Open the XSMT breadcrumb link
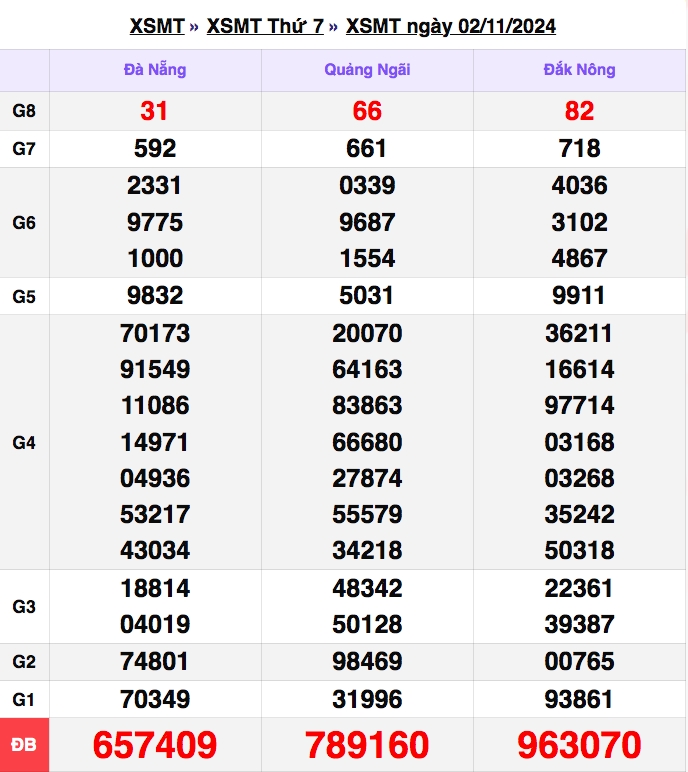Image resolution: width=688 pixels, height=772 pixels. (157, 26)
